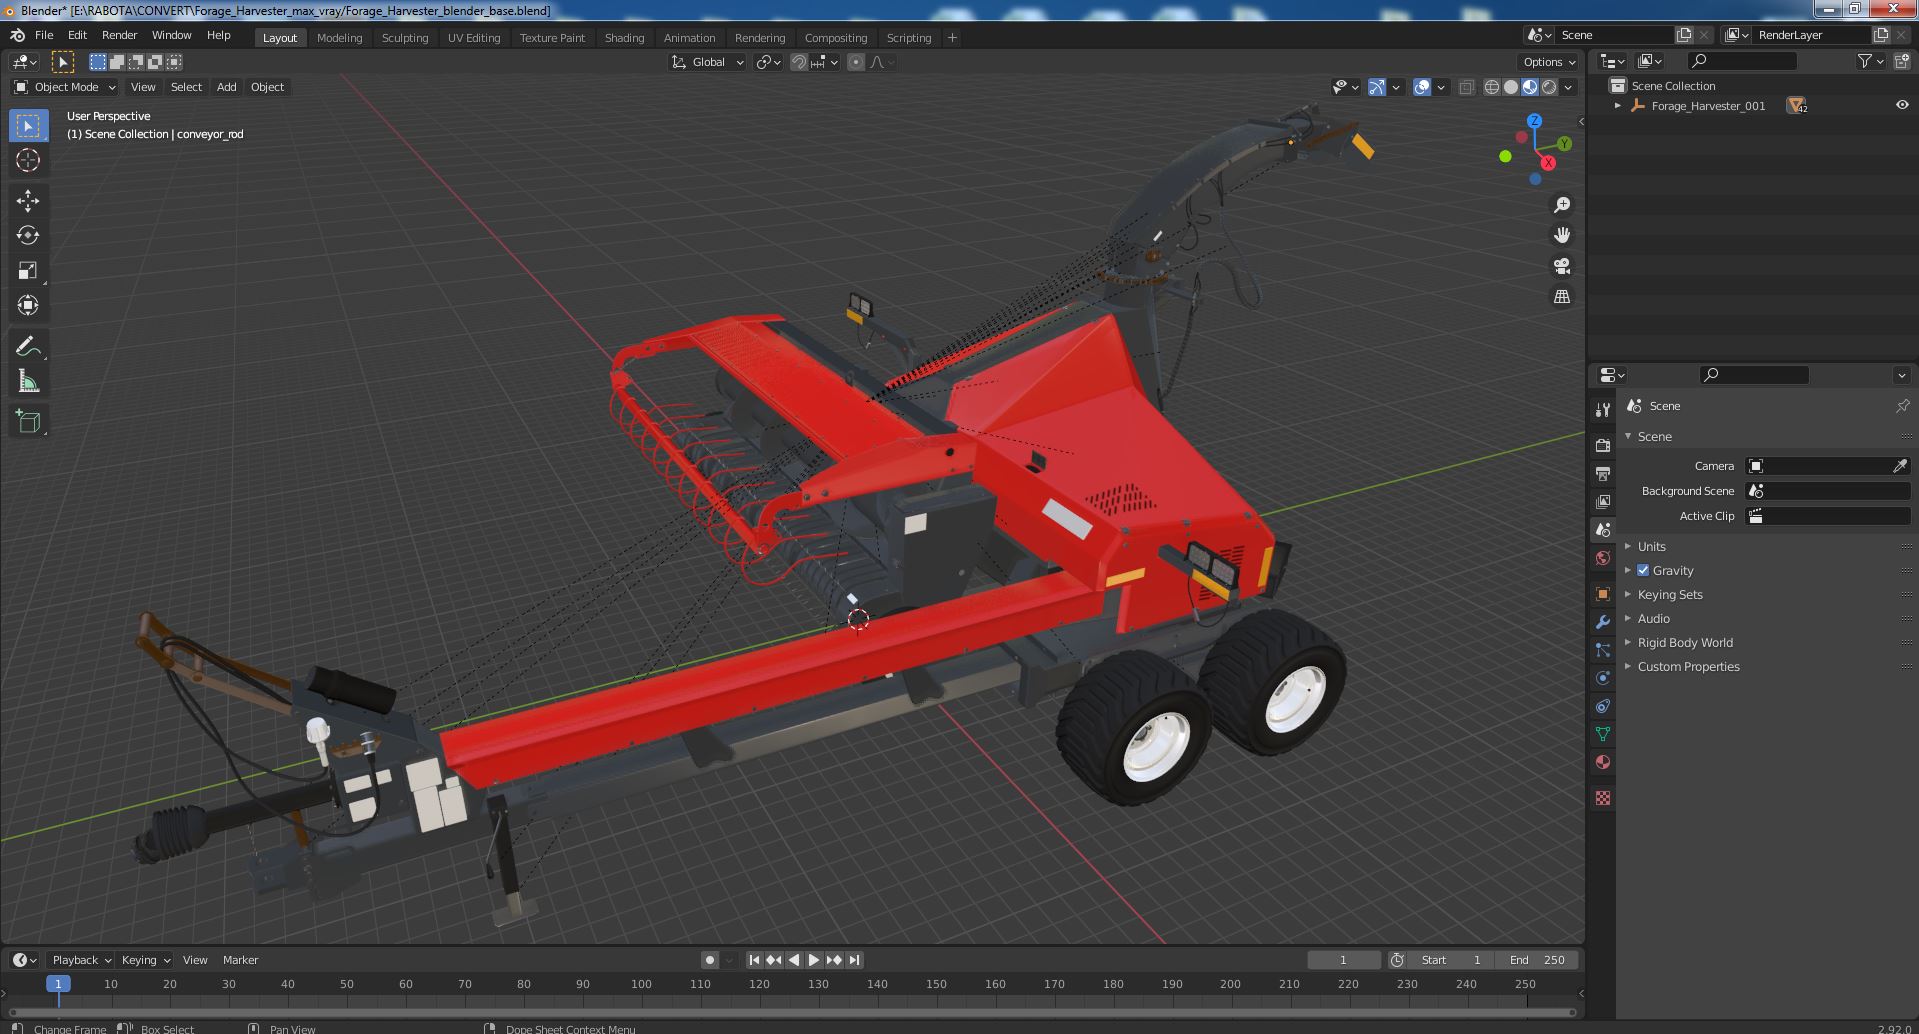Play the animation
The image size is (1919, 1034).
click(x=814, y=960)
